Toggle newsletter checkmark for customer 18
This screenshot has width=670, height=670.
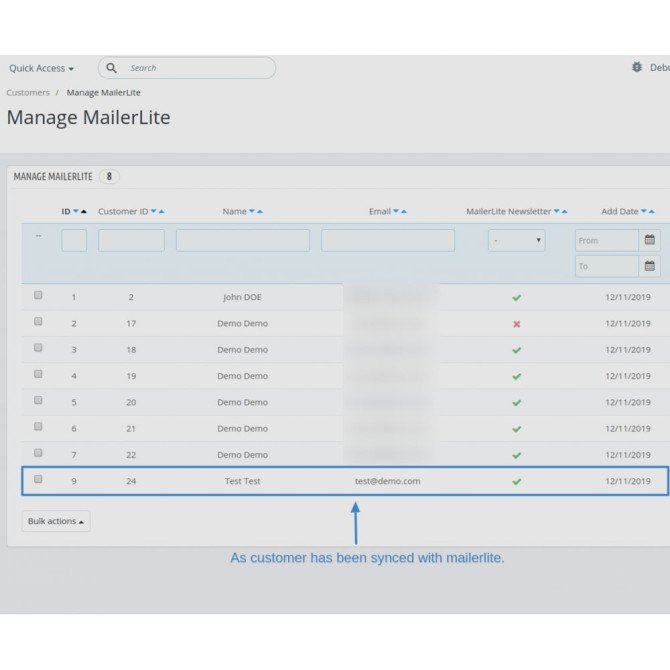point(517,350)
